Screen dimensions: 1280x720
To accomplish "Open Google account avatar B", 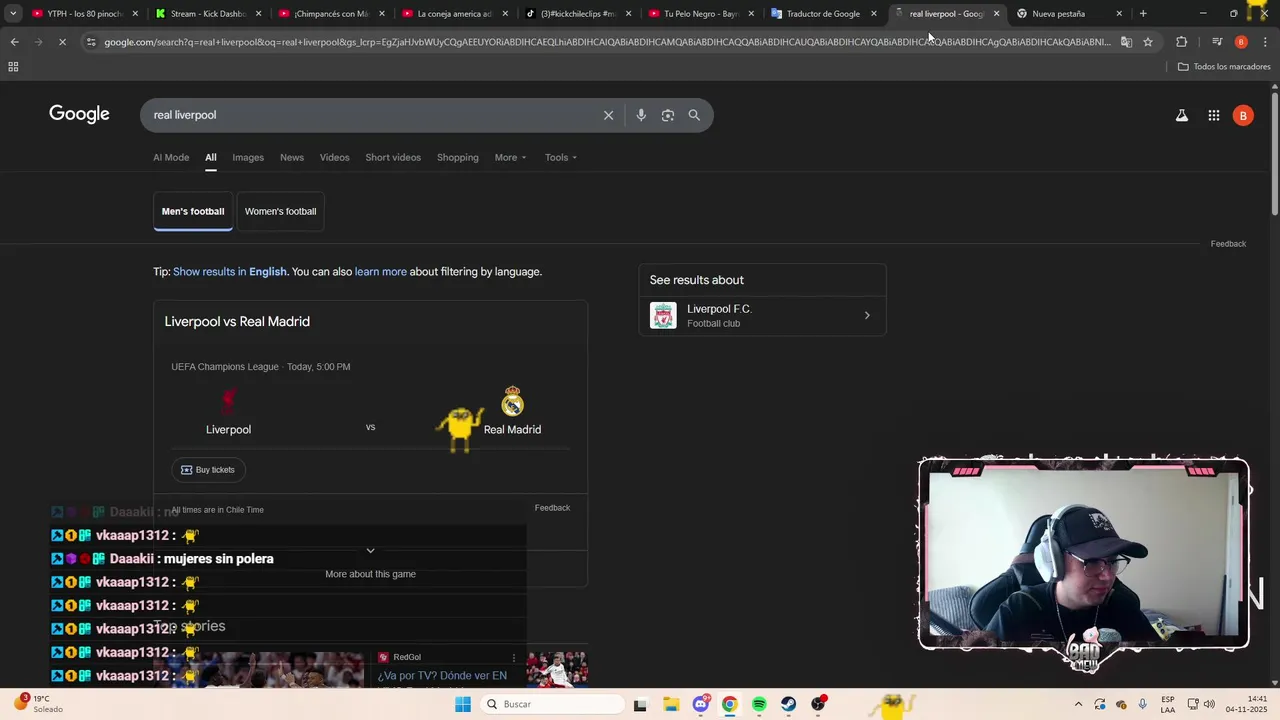I will point(1243,115).
